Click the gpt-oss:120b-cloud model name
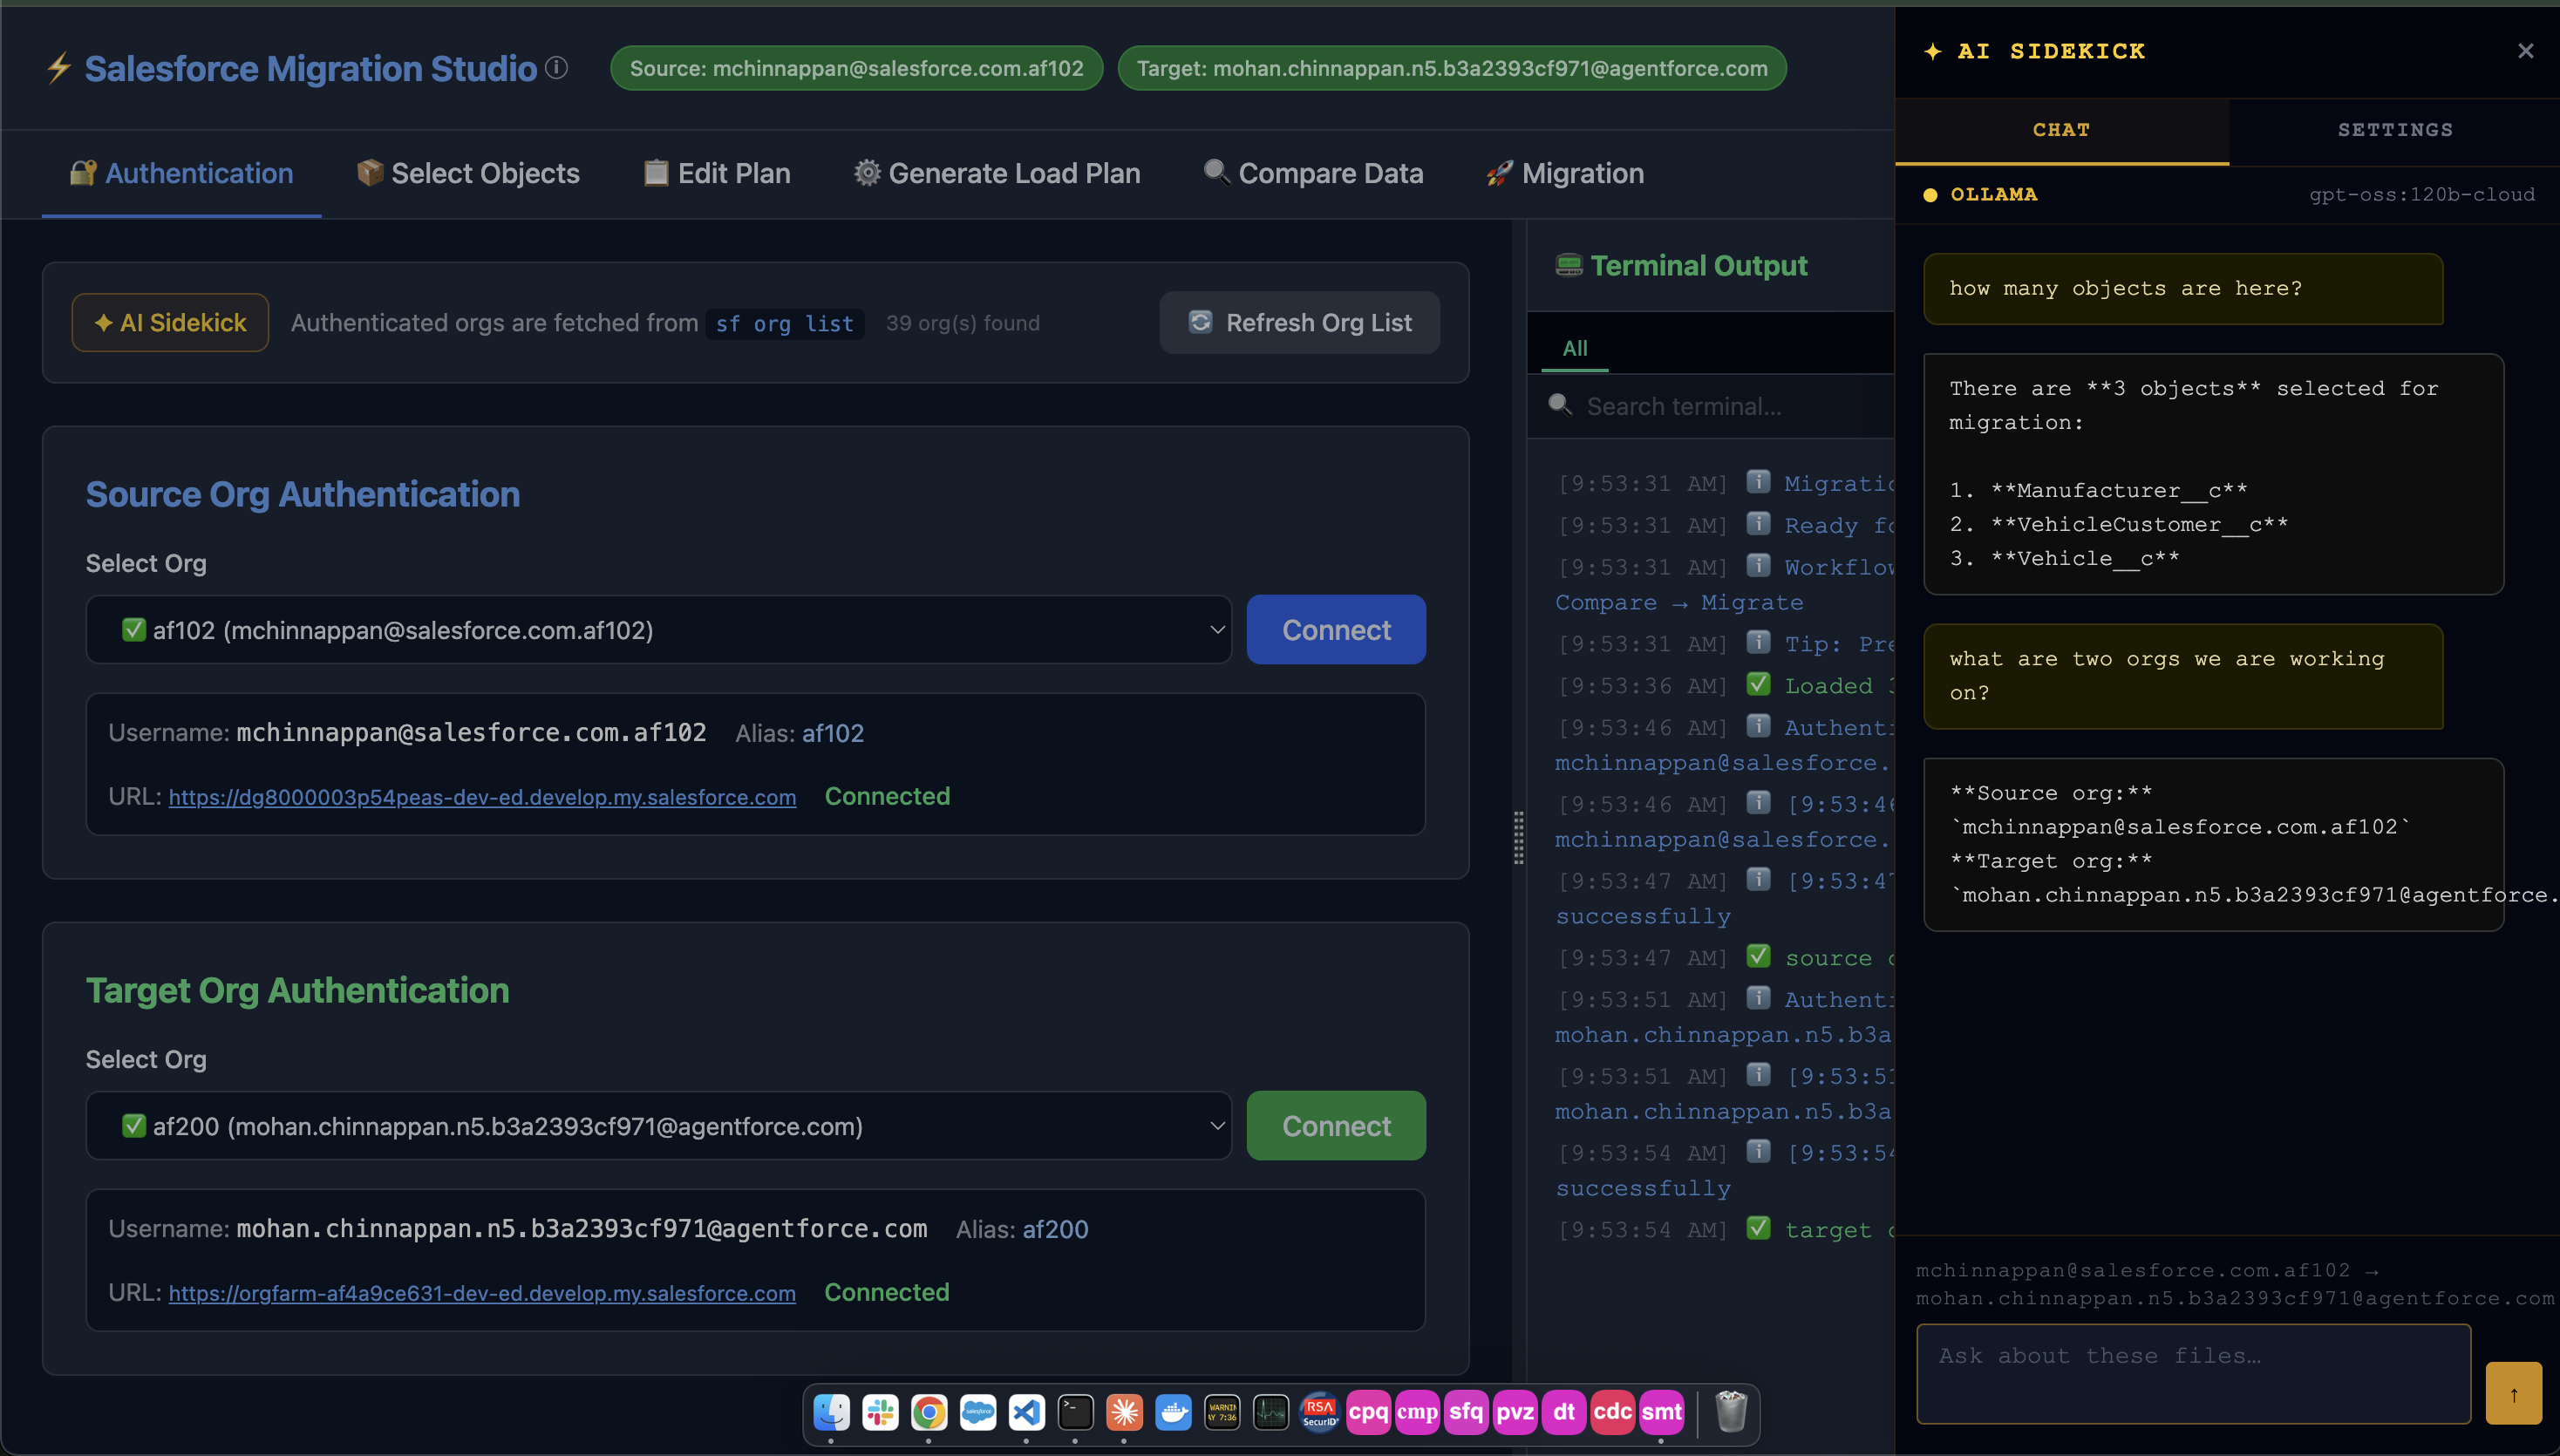This screenshot has width=2560, height=1456. pos(2422,194)
